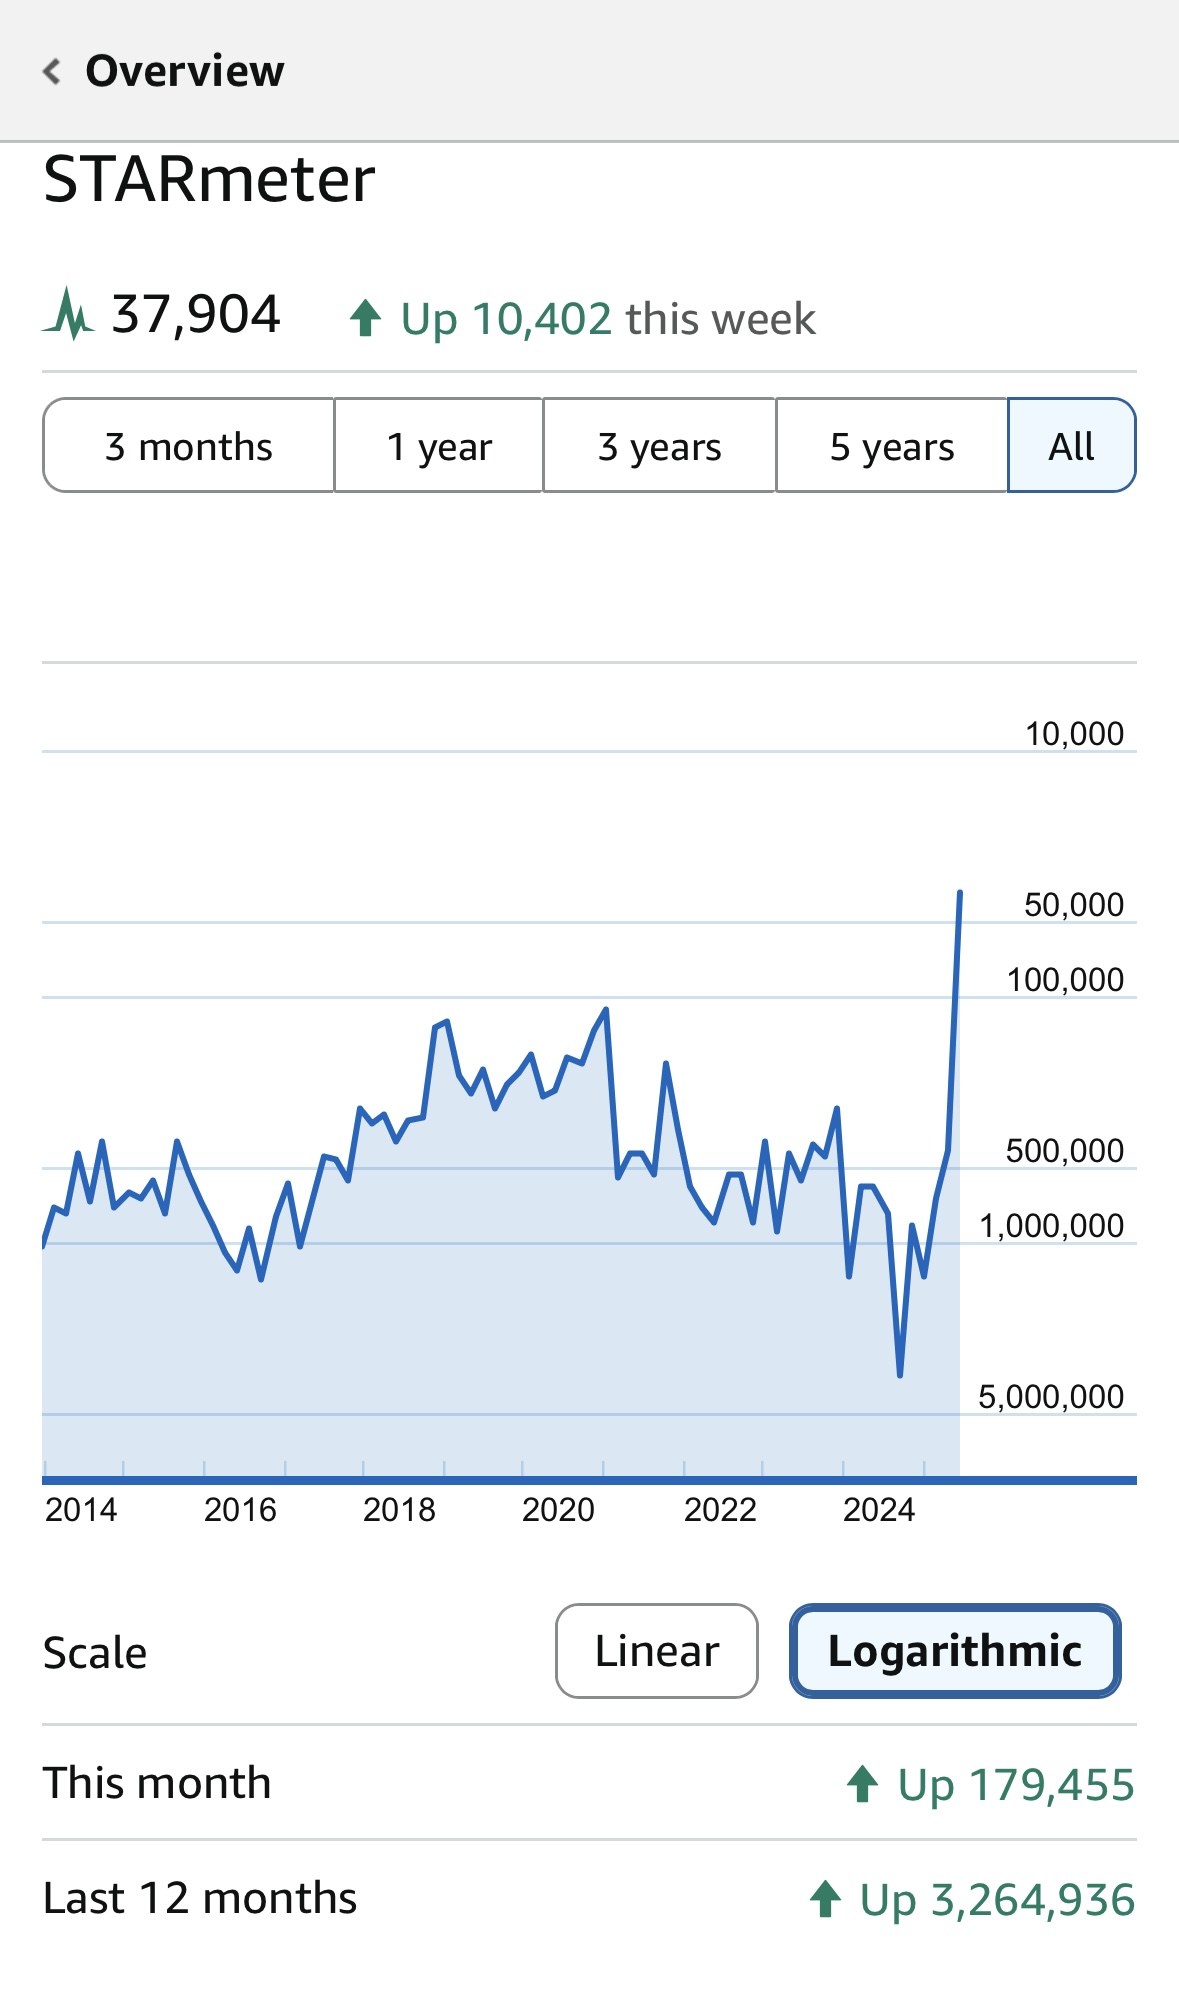Select the 1 year range tab
1179x2004 pixels.
pos(439,445)
